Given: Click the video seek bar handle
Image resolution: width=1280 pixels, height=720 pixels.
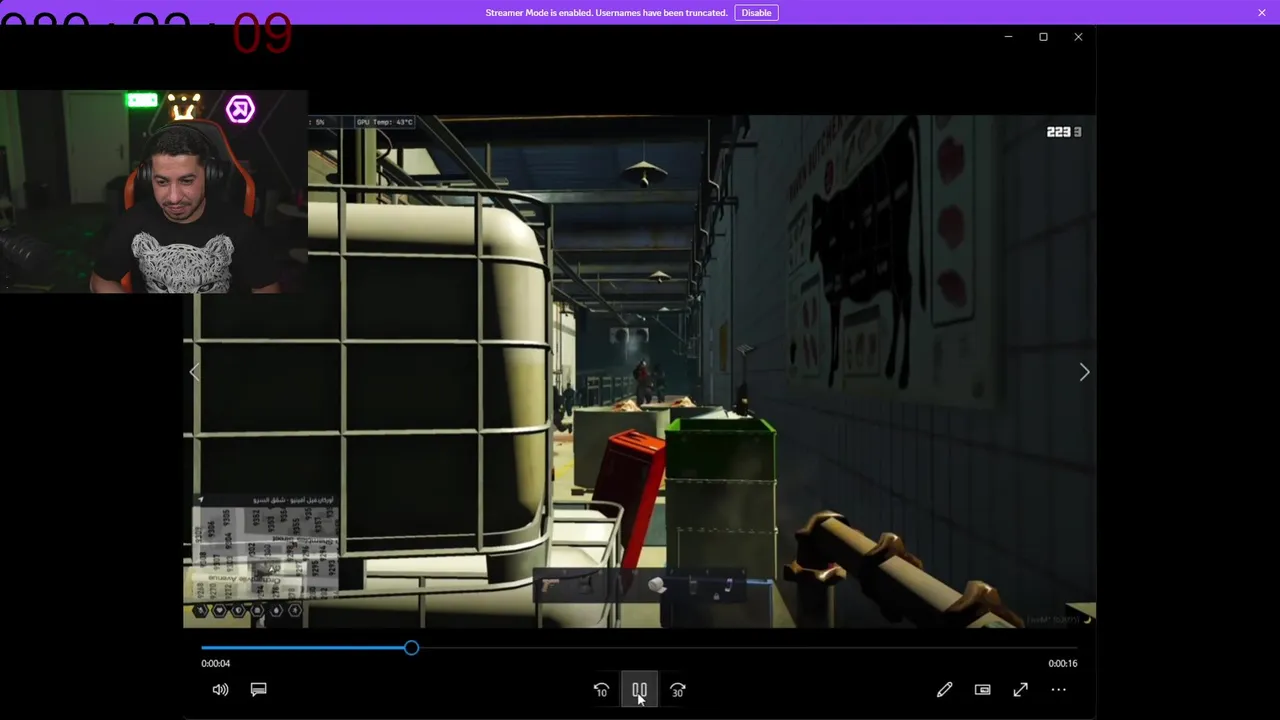Looking at the screenshot, I should 411,648.
